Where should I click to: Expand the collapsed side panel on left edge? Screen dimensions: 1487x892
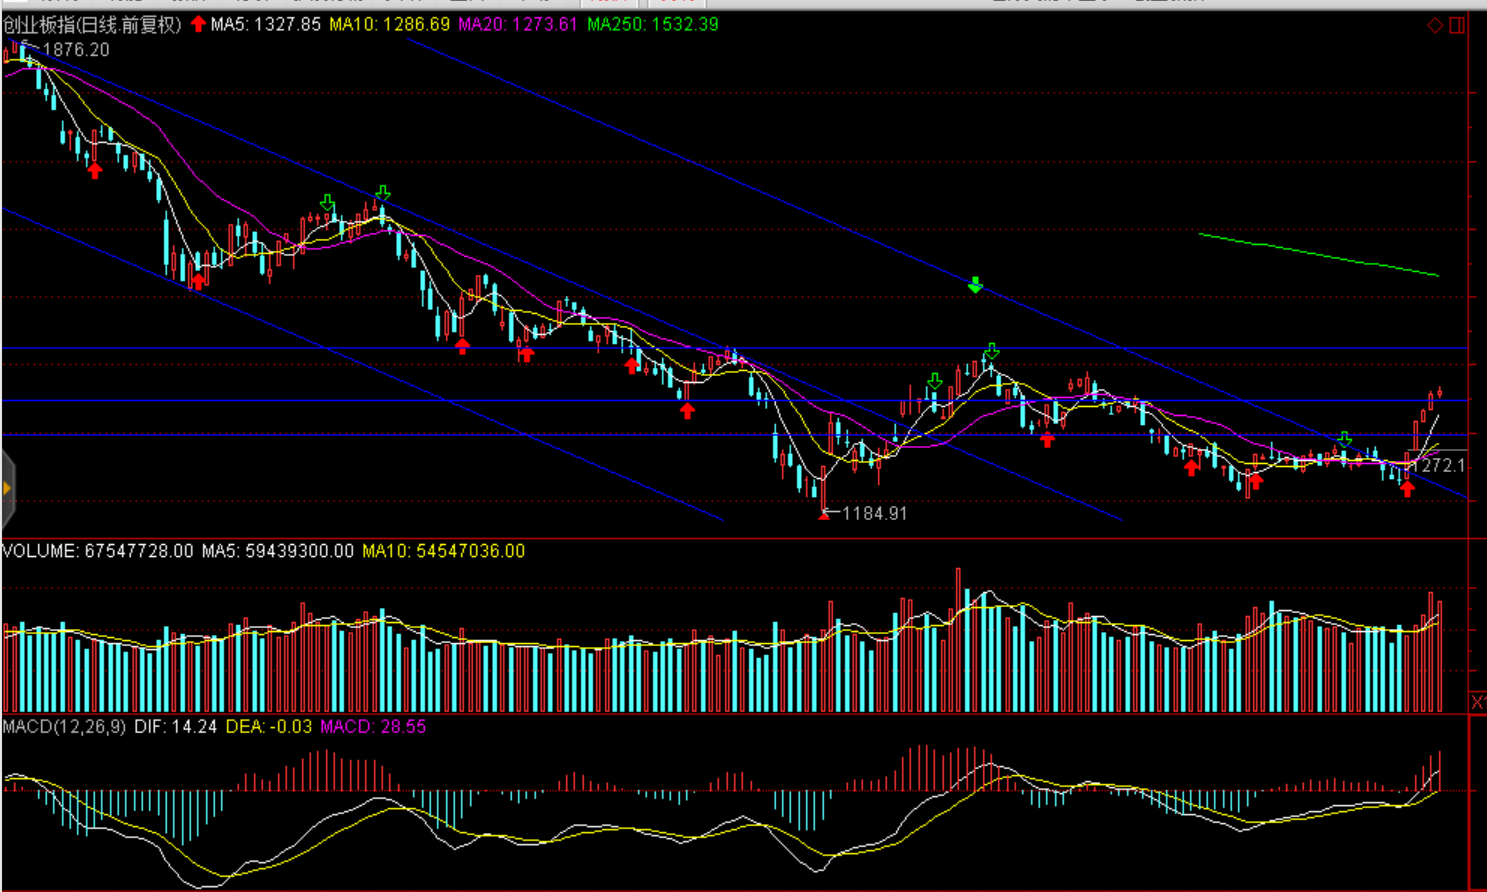7,488
